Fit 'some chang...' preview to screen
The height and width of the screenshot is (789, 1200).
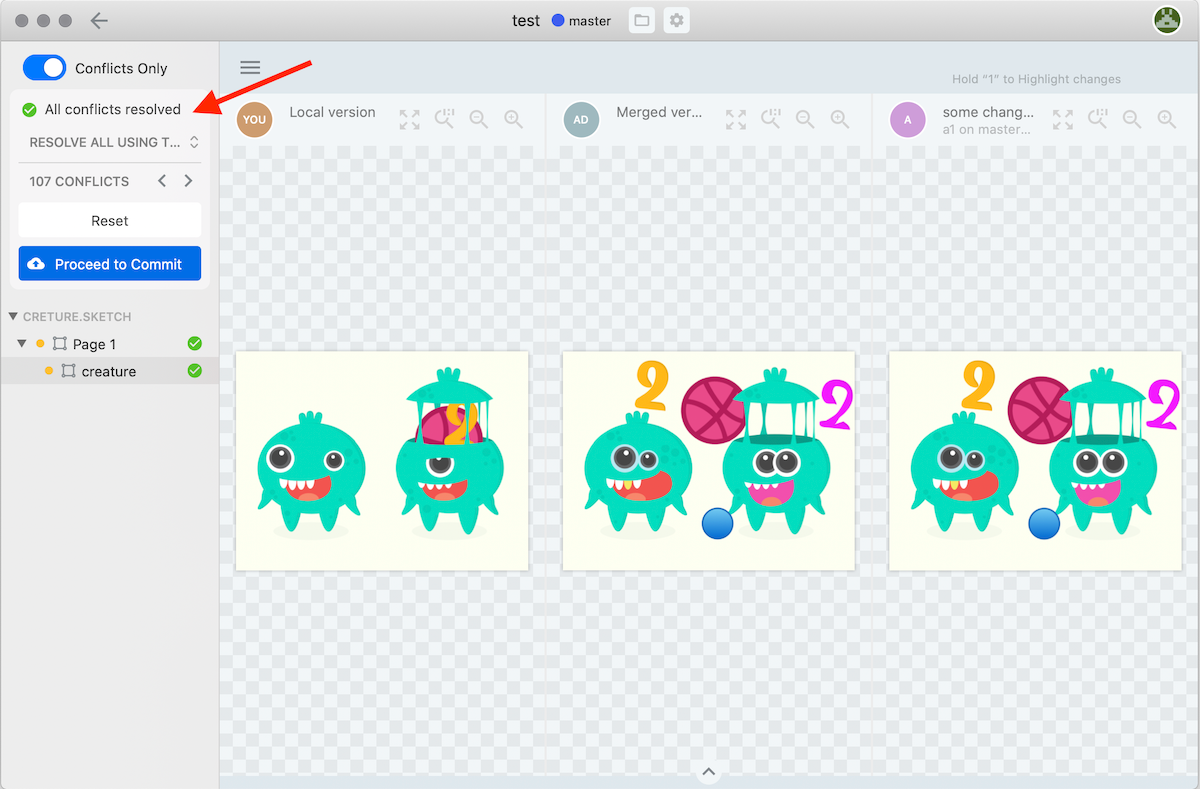click(x=1063, y=120)
